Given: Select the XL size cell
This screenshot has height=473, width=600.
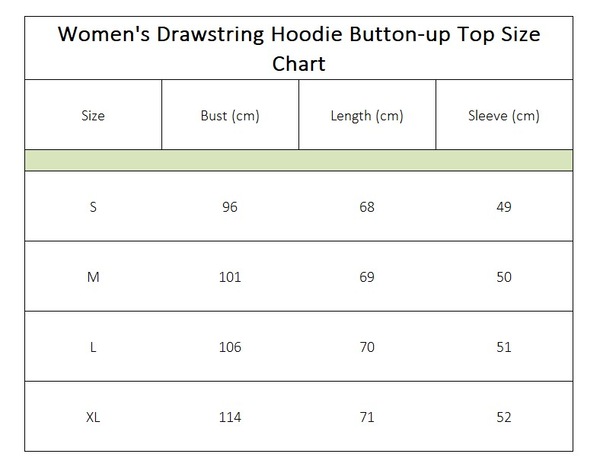Looking at the screenshot, I should tap(93, 417).
